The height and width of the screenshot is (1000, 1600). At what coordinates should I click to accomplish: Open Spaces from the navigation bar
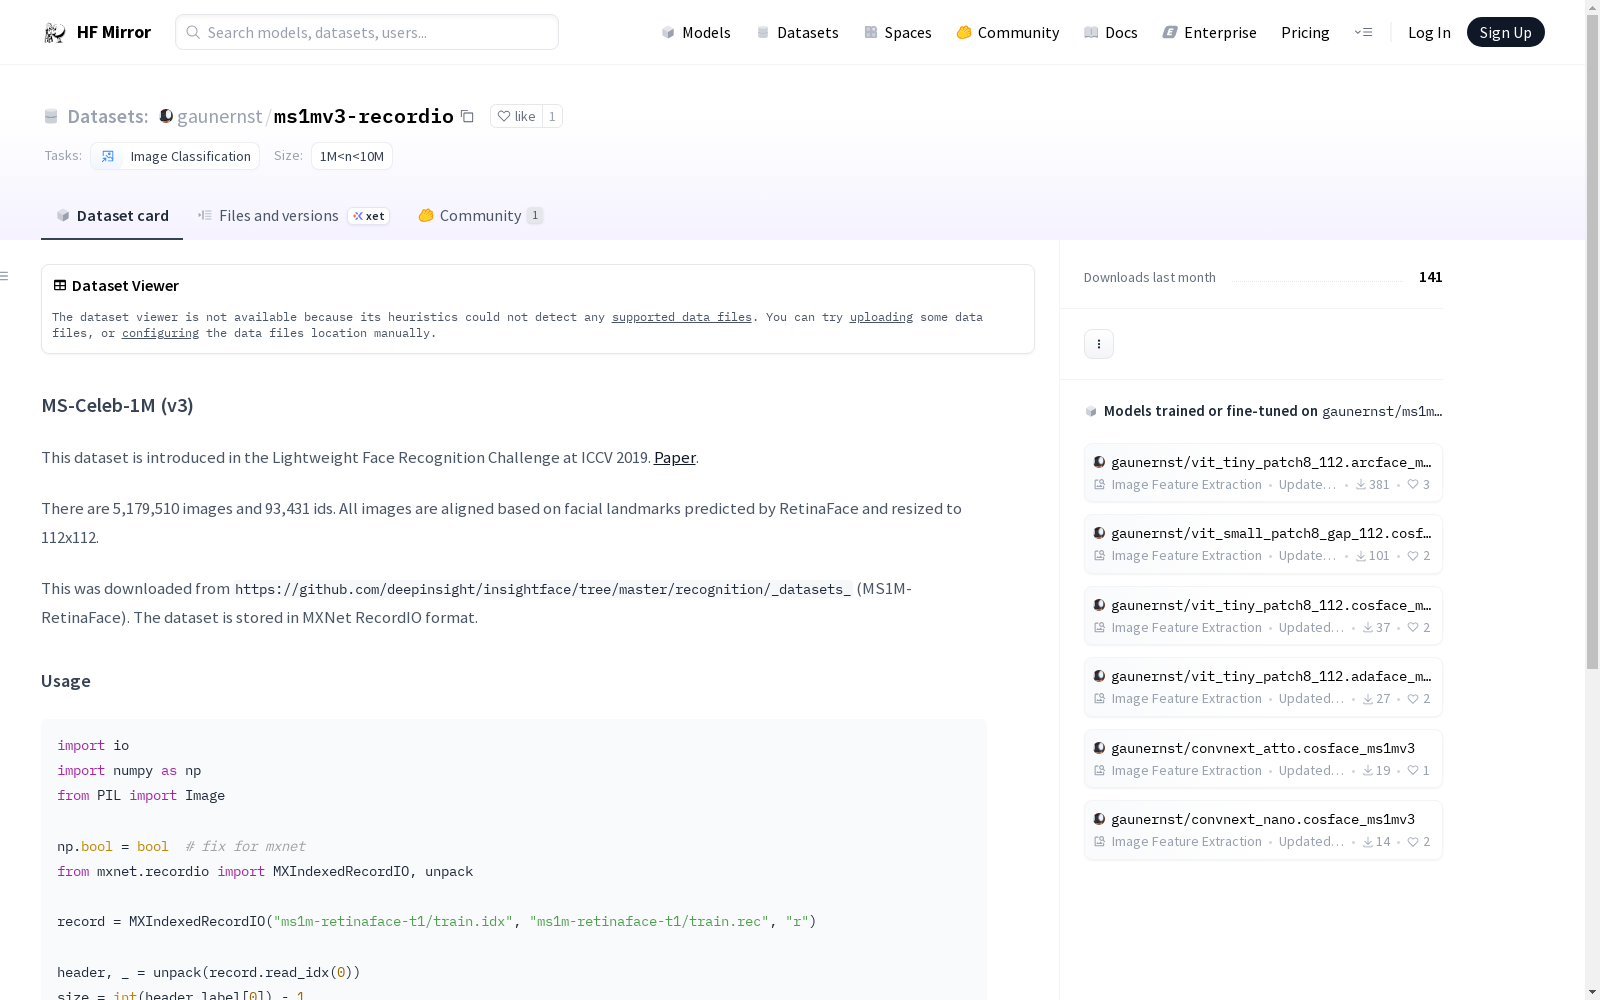click(898, 32)
